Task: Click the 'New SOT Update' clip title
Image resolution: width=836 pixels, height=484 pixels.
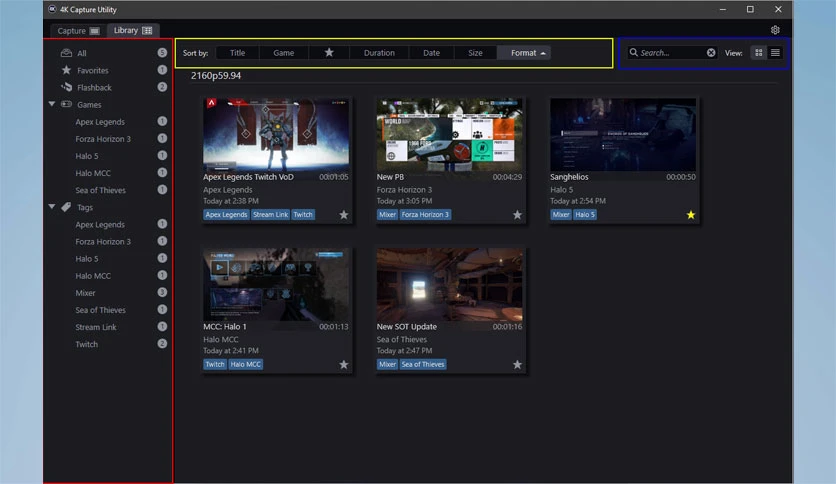Action: pyautogui.click(x=406, y=326)
